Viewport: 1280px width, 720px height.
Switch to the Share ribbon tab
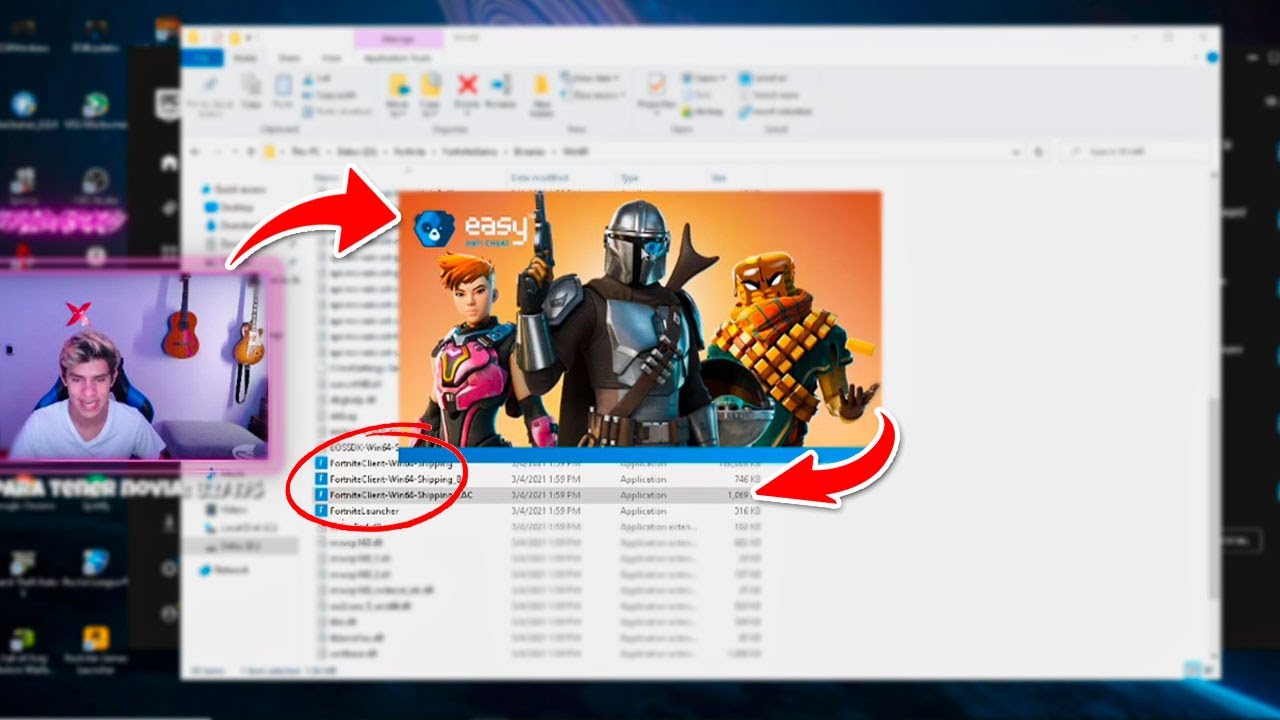pyautogui.click(x=289, y=58)
